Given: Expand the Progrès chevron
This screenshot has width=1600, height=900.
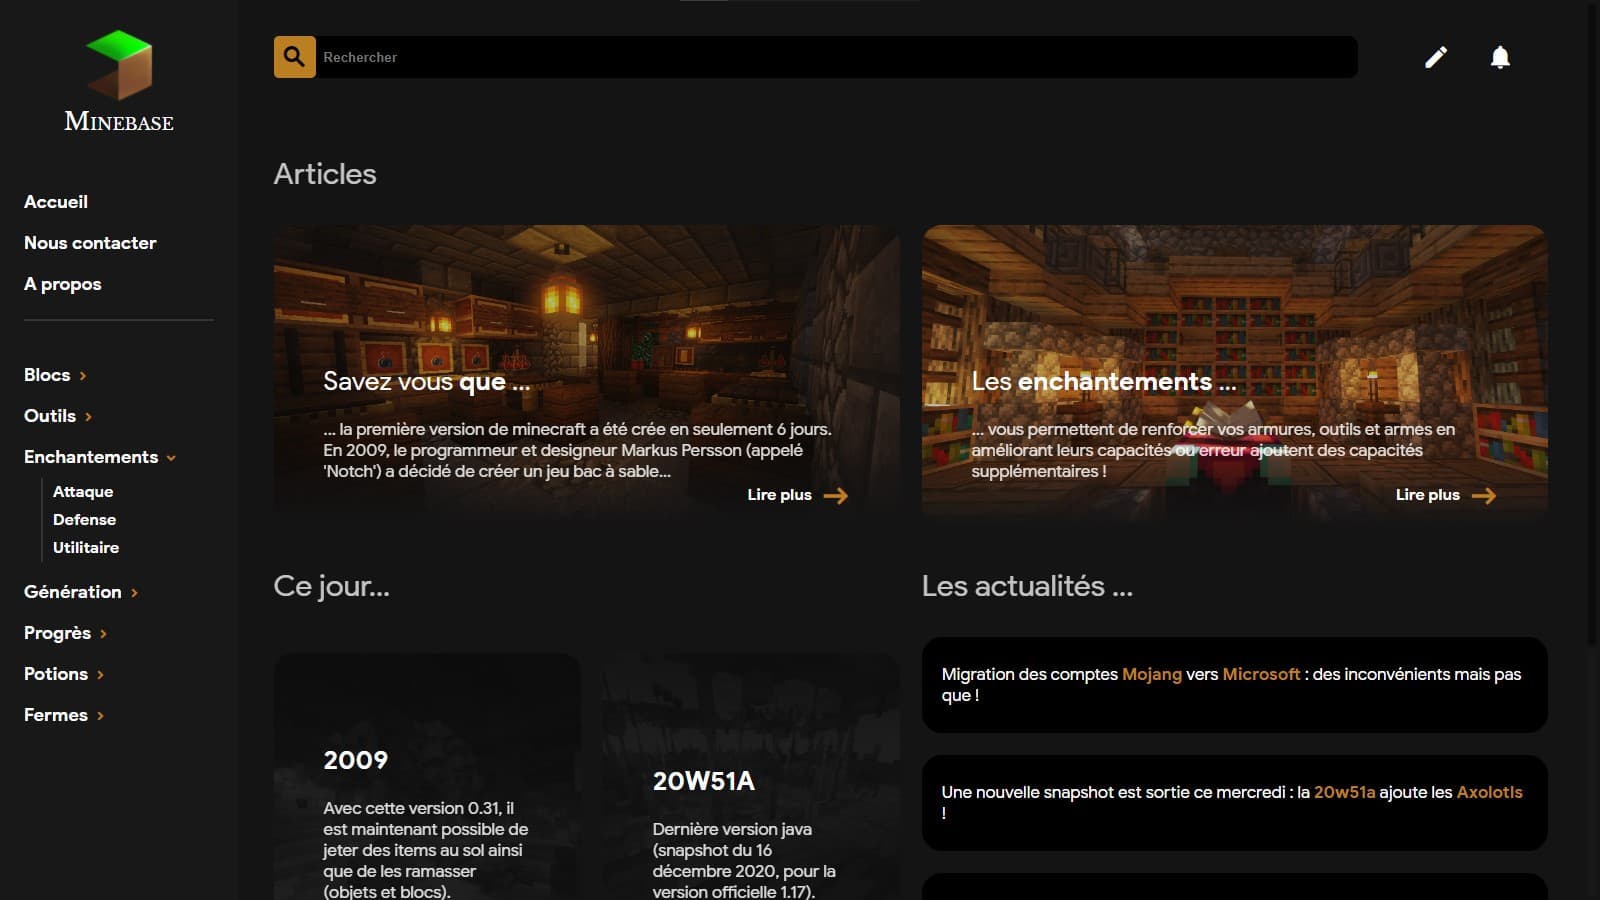Looking at the screenshot, I should pos(103,634).
